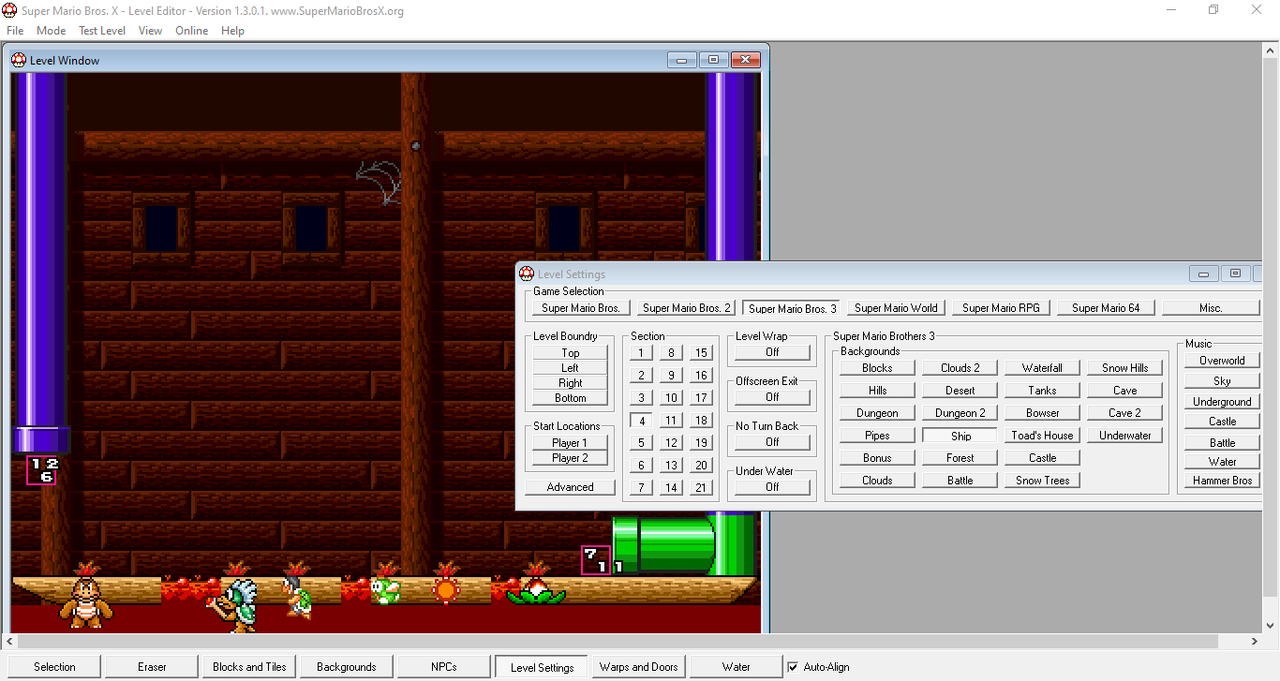Select section 11
This screenshot has width=1280, height=681.
(671, 421)
